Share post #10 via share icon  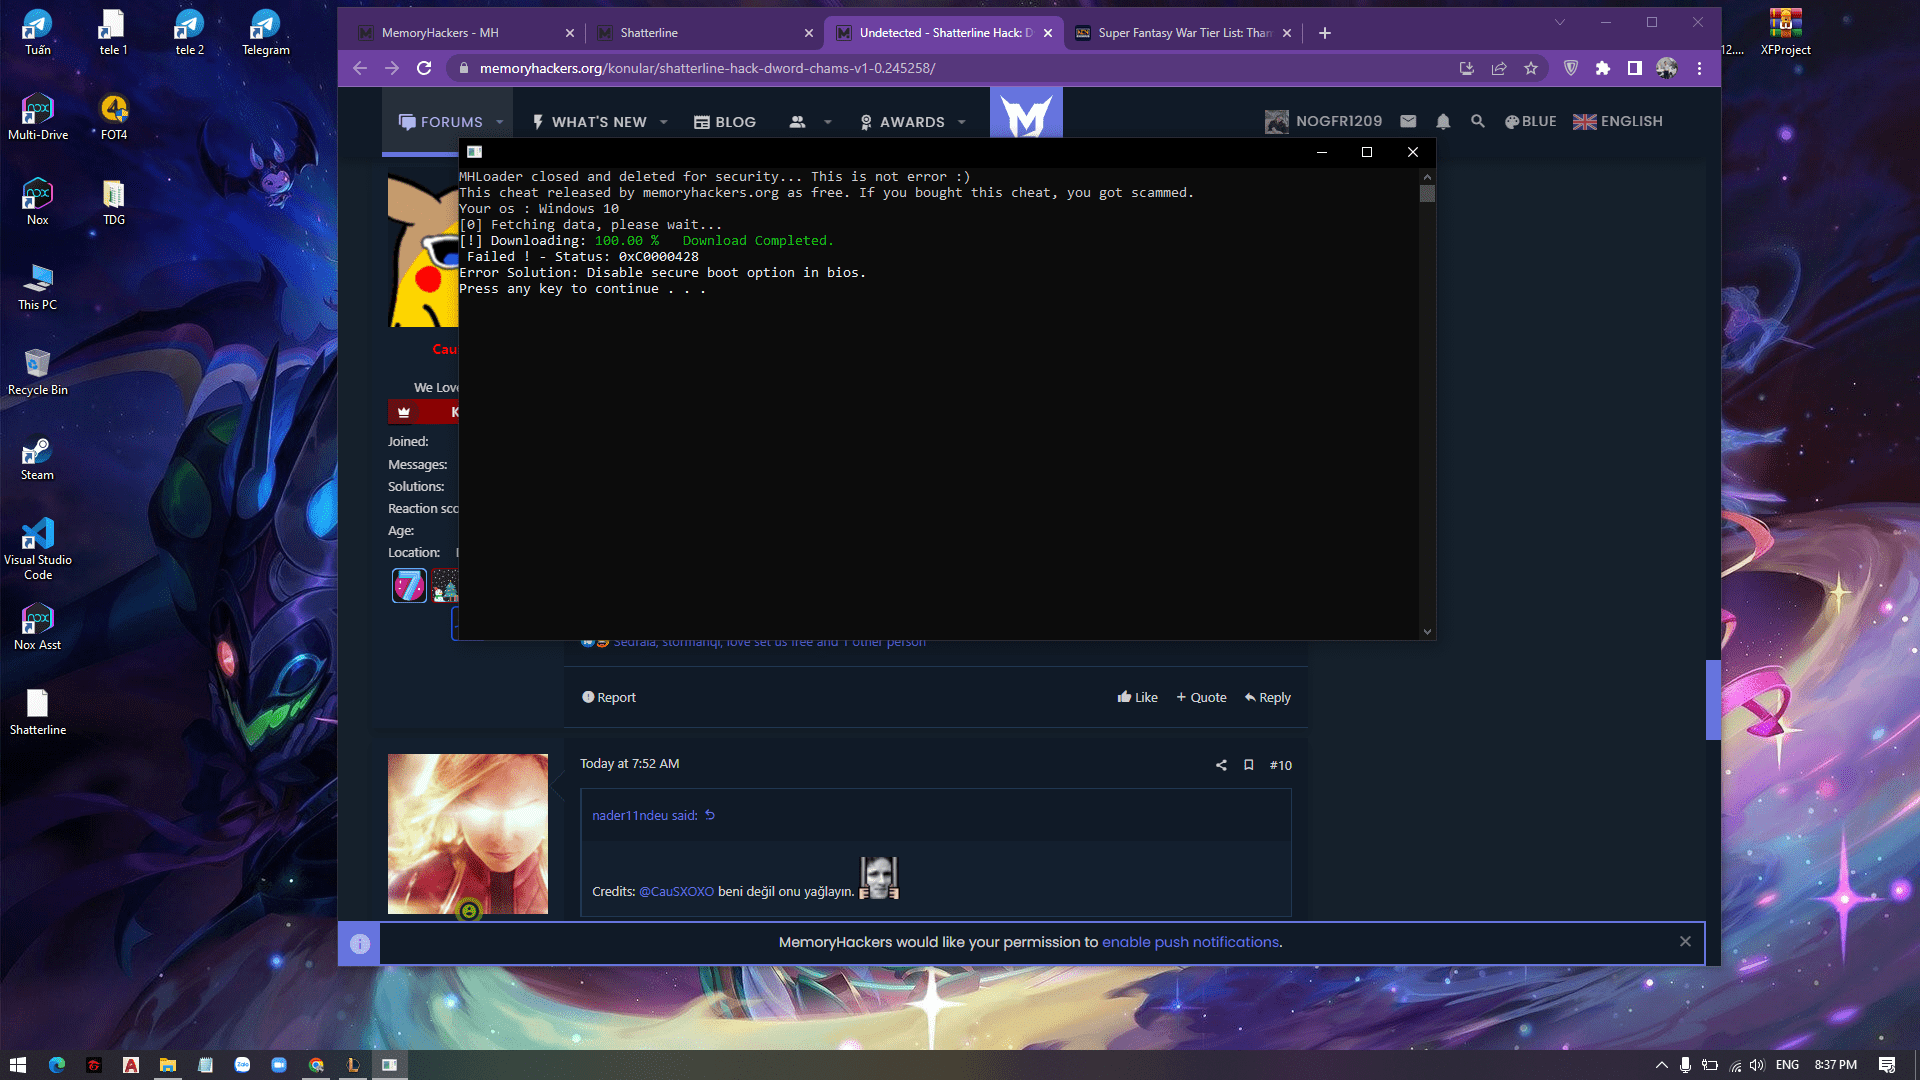pyautogui.click(x=1221, y=765)
